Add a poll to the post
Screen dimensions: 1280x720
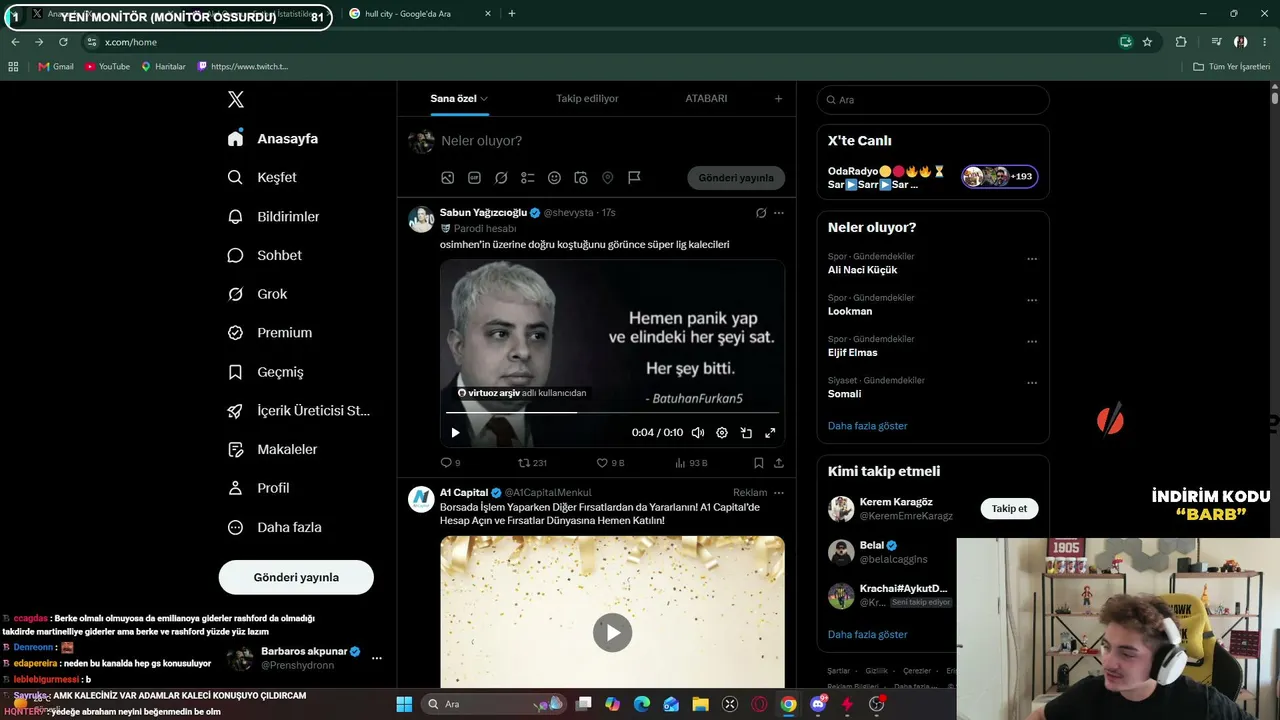[528, 178]
